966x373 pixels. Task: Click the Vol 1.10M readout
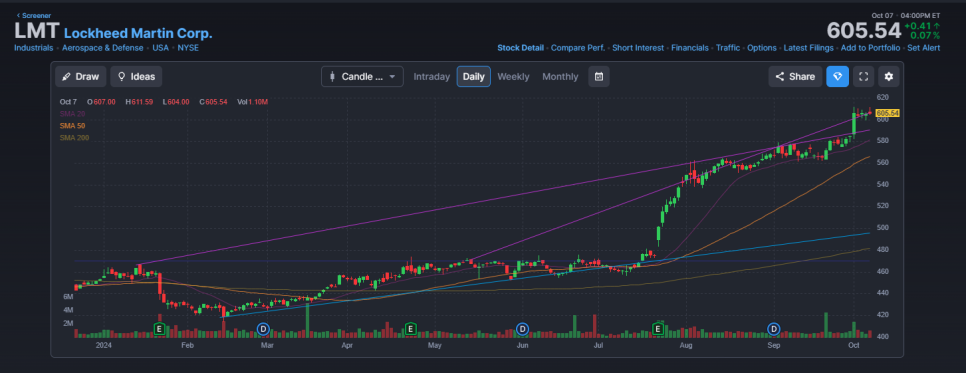click(x=253, y=102)
